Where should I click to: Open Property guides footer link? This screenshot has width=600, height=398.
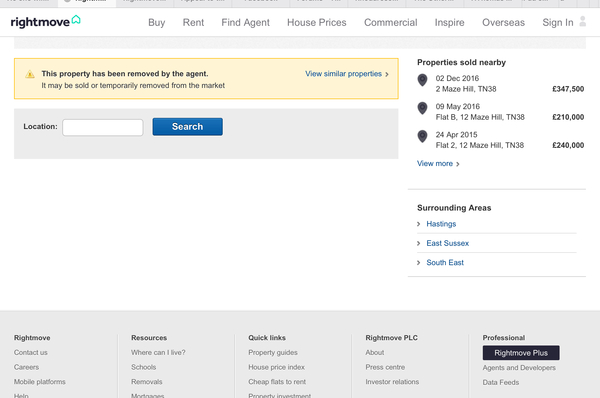click(x=273, y=352)
